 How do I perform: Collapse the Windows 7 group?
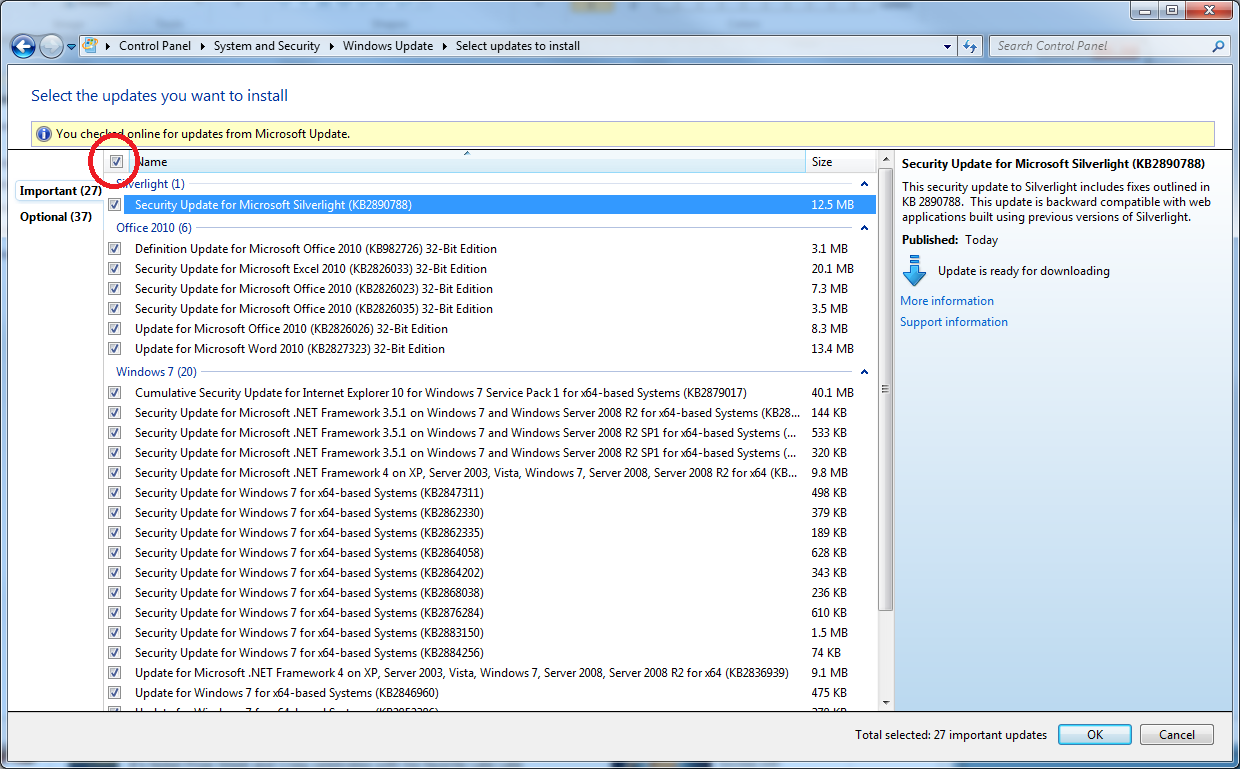pyautogui.click(x=864, y=372)
